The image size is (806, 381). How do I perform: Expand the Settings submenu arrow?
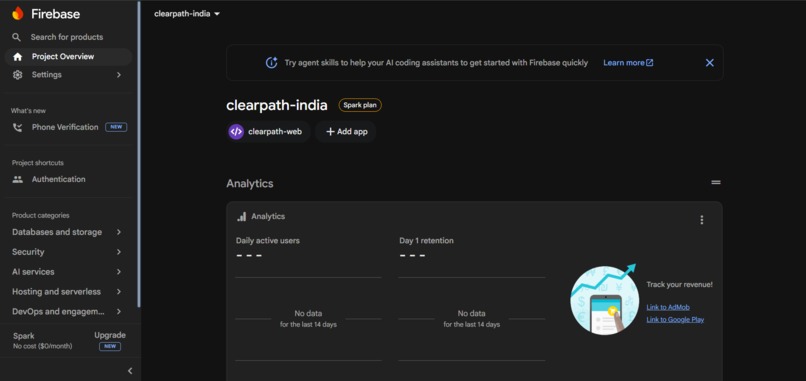coord(119,75)
